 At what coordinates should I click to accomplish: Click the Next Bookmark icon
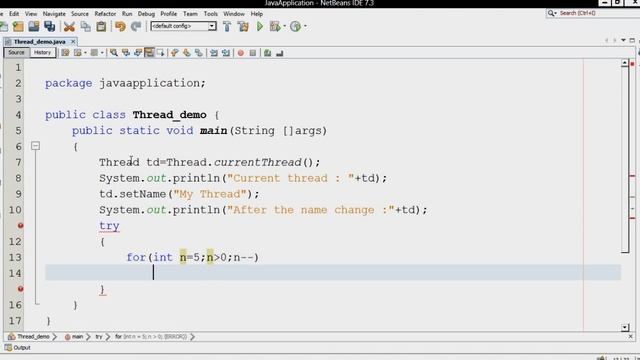pos(187,53)
